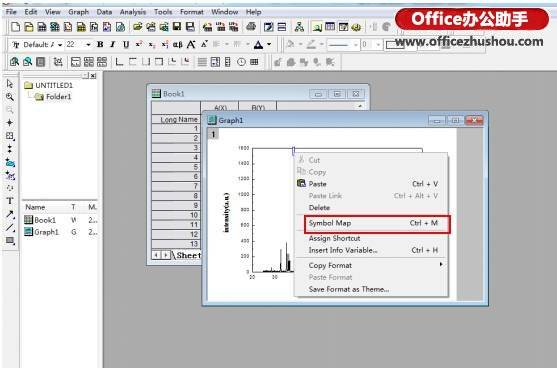
Task: Select Graph1 in project explorer list
Action: [x=46, y=232]
